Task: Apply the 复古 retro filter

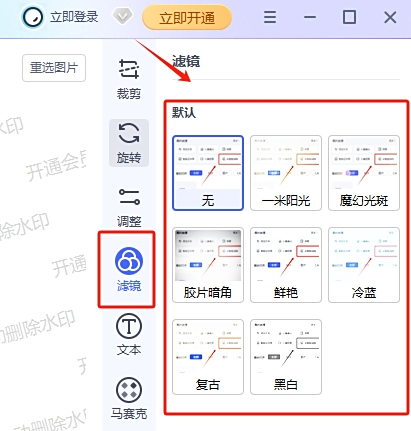Action: (208, 357)
